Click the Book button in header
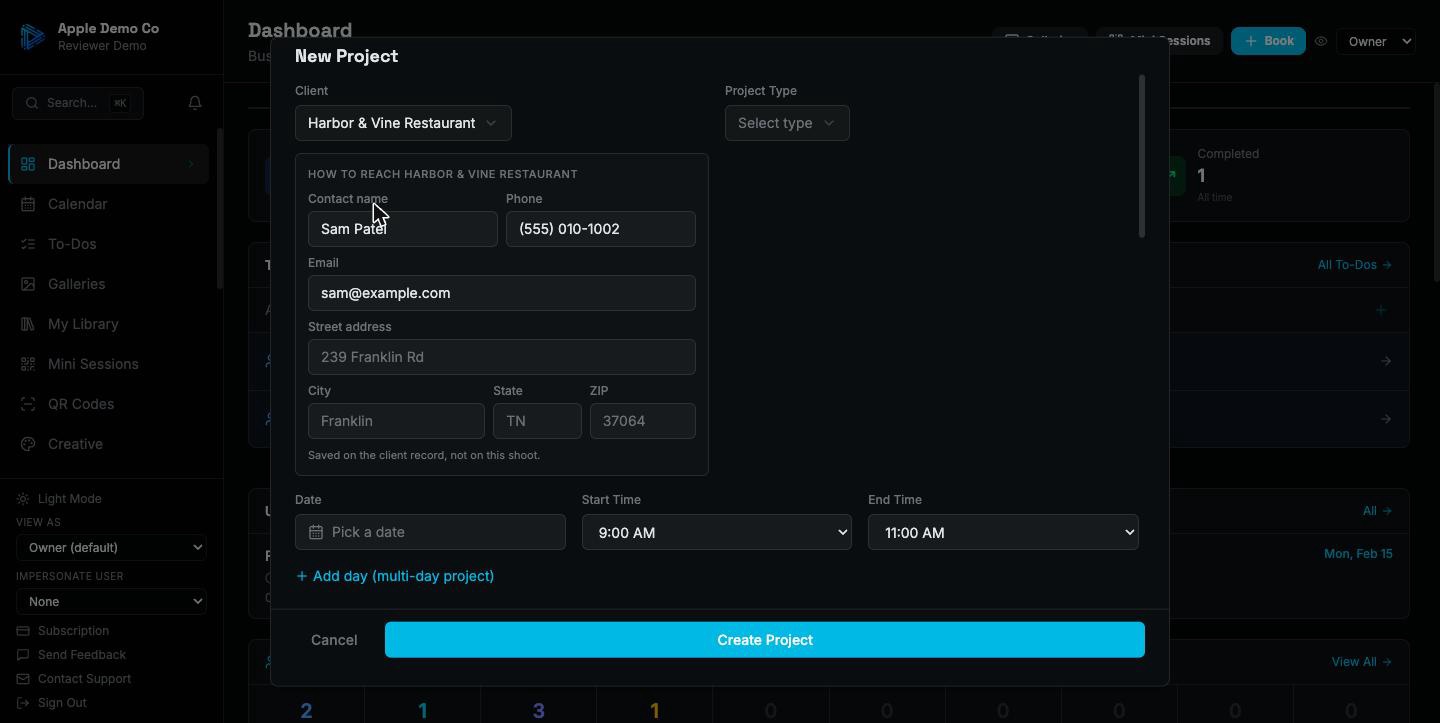Viewport: 1440px width, 723px height. click(1268, 41)
